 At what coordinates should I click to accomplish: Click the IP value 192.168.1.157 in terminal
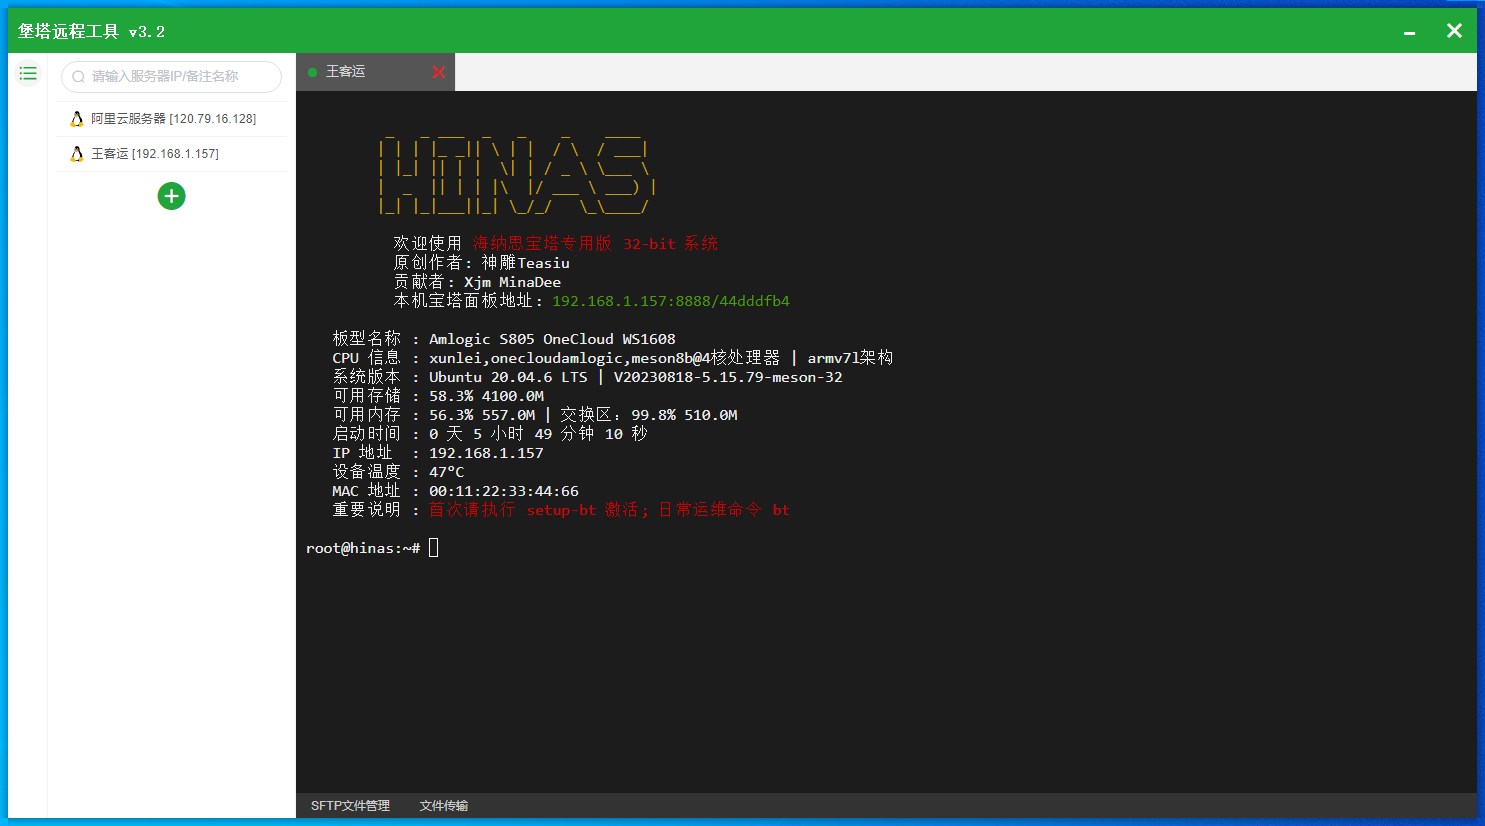click(486, 453)
